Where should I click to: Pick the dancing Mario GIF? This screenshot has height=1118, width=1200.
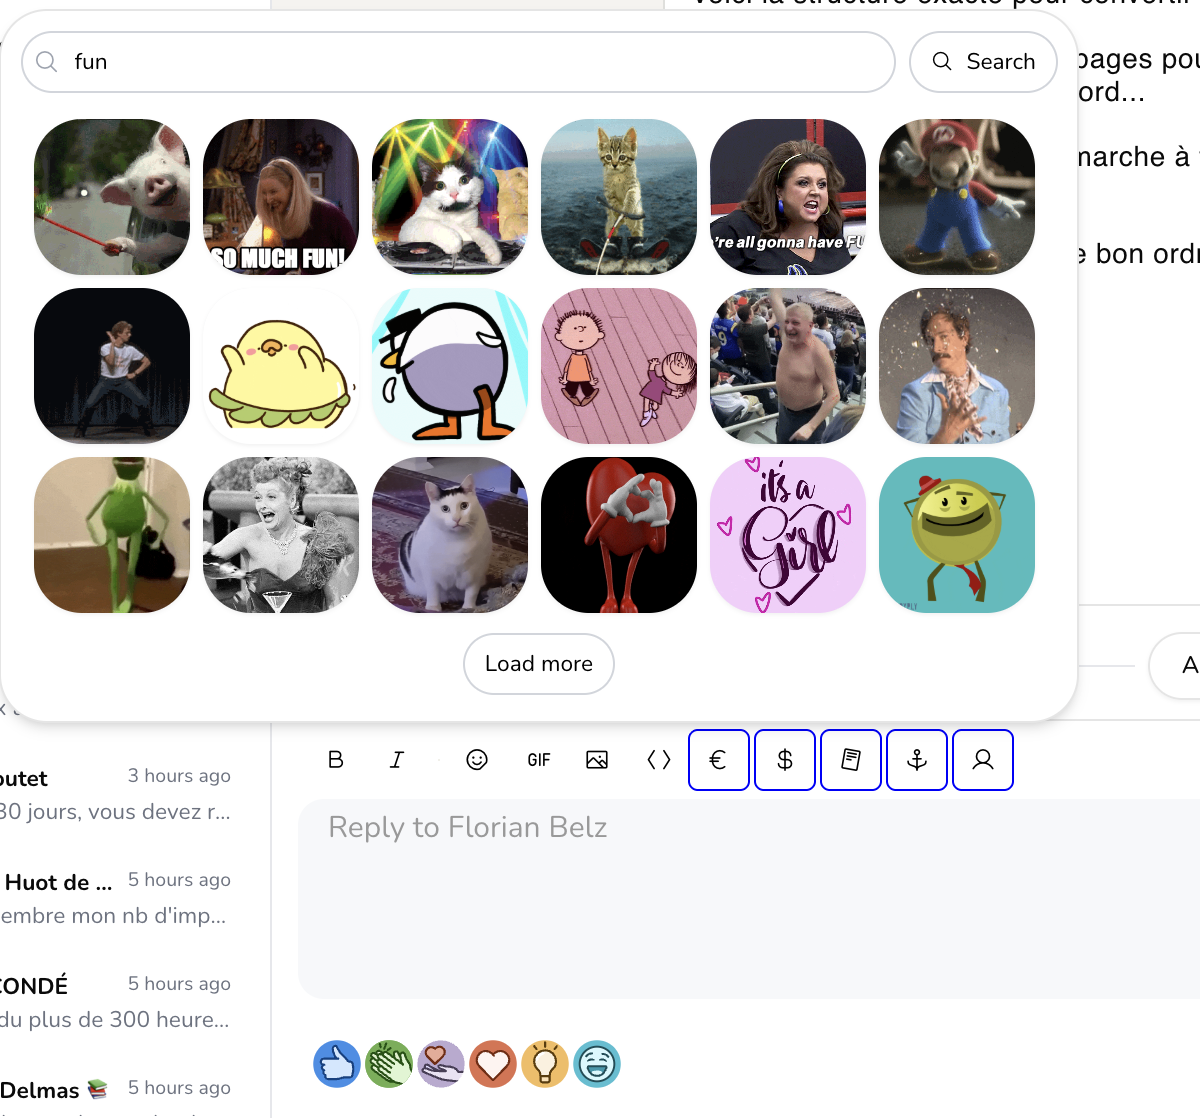pos(957,197)
